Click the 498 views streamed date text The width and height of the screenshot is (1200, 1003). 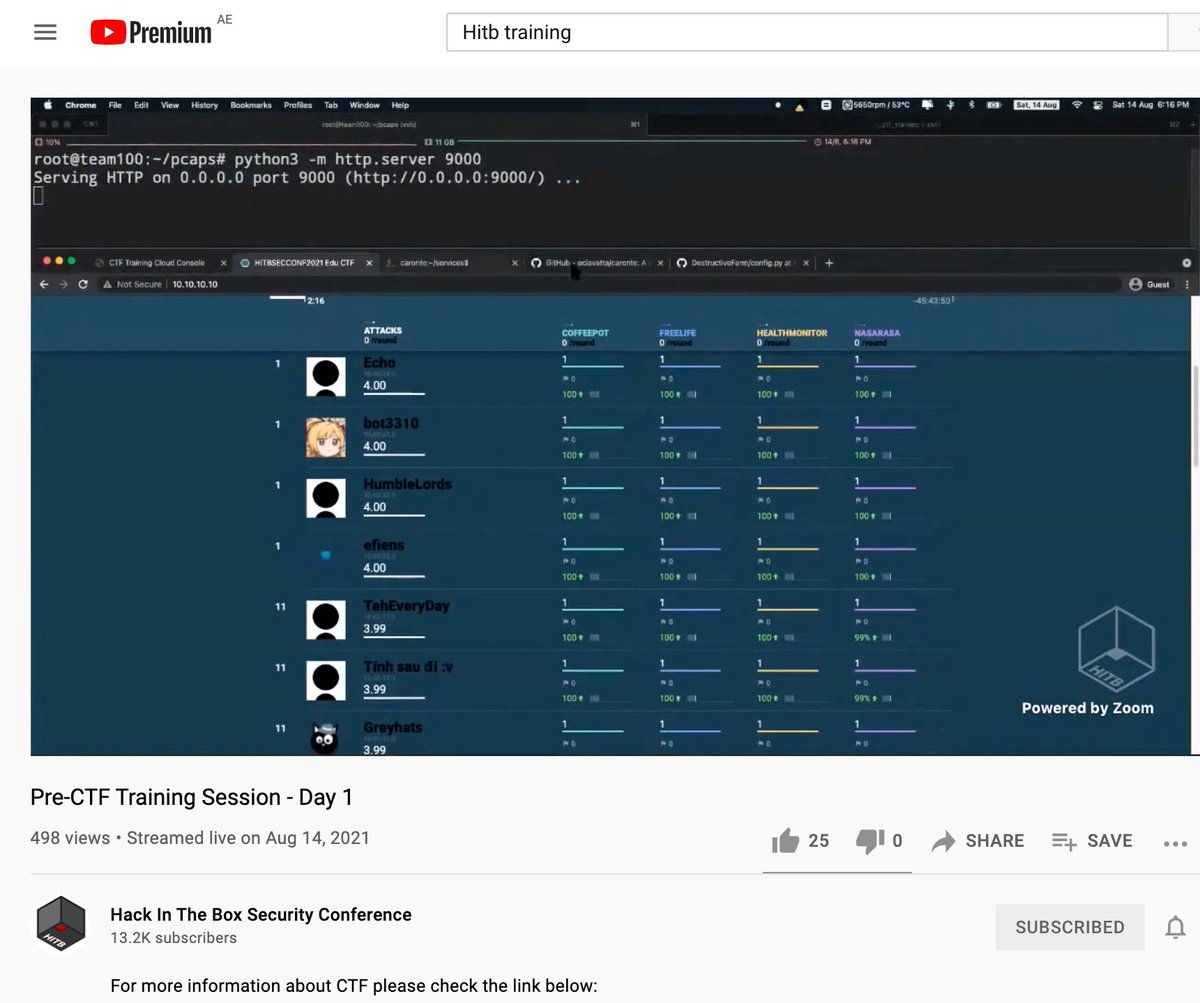coord(200,838)
